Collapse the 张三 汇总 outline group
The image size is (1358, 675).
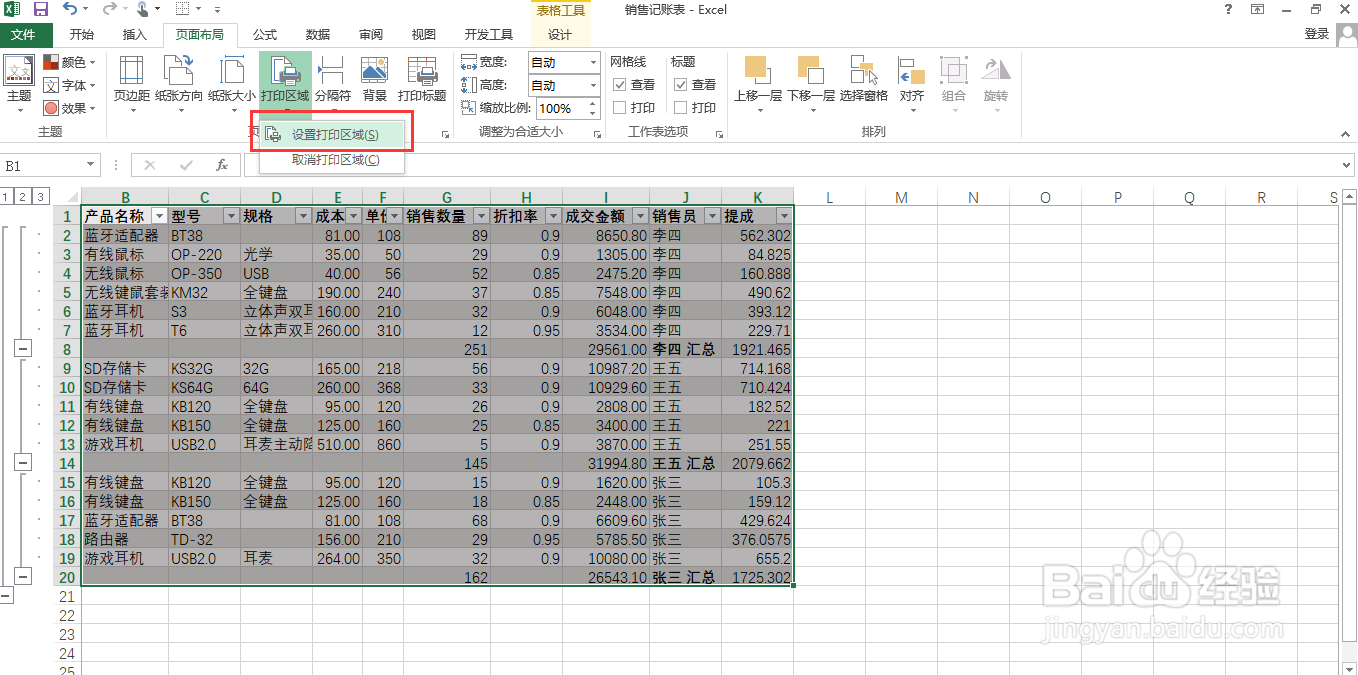tap(23, 577)
